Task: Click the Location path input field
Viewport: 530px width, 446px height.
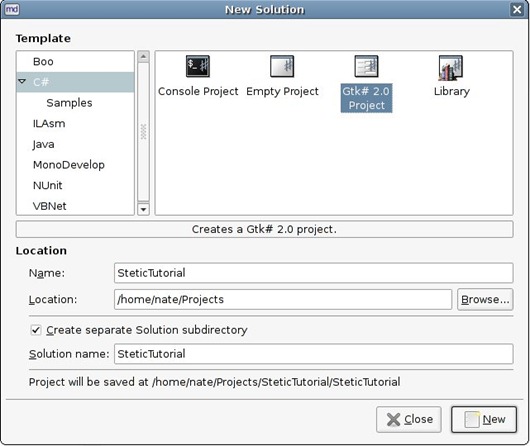Action: [283, 299]
